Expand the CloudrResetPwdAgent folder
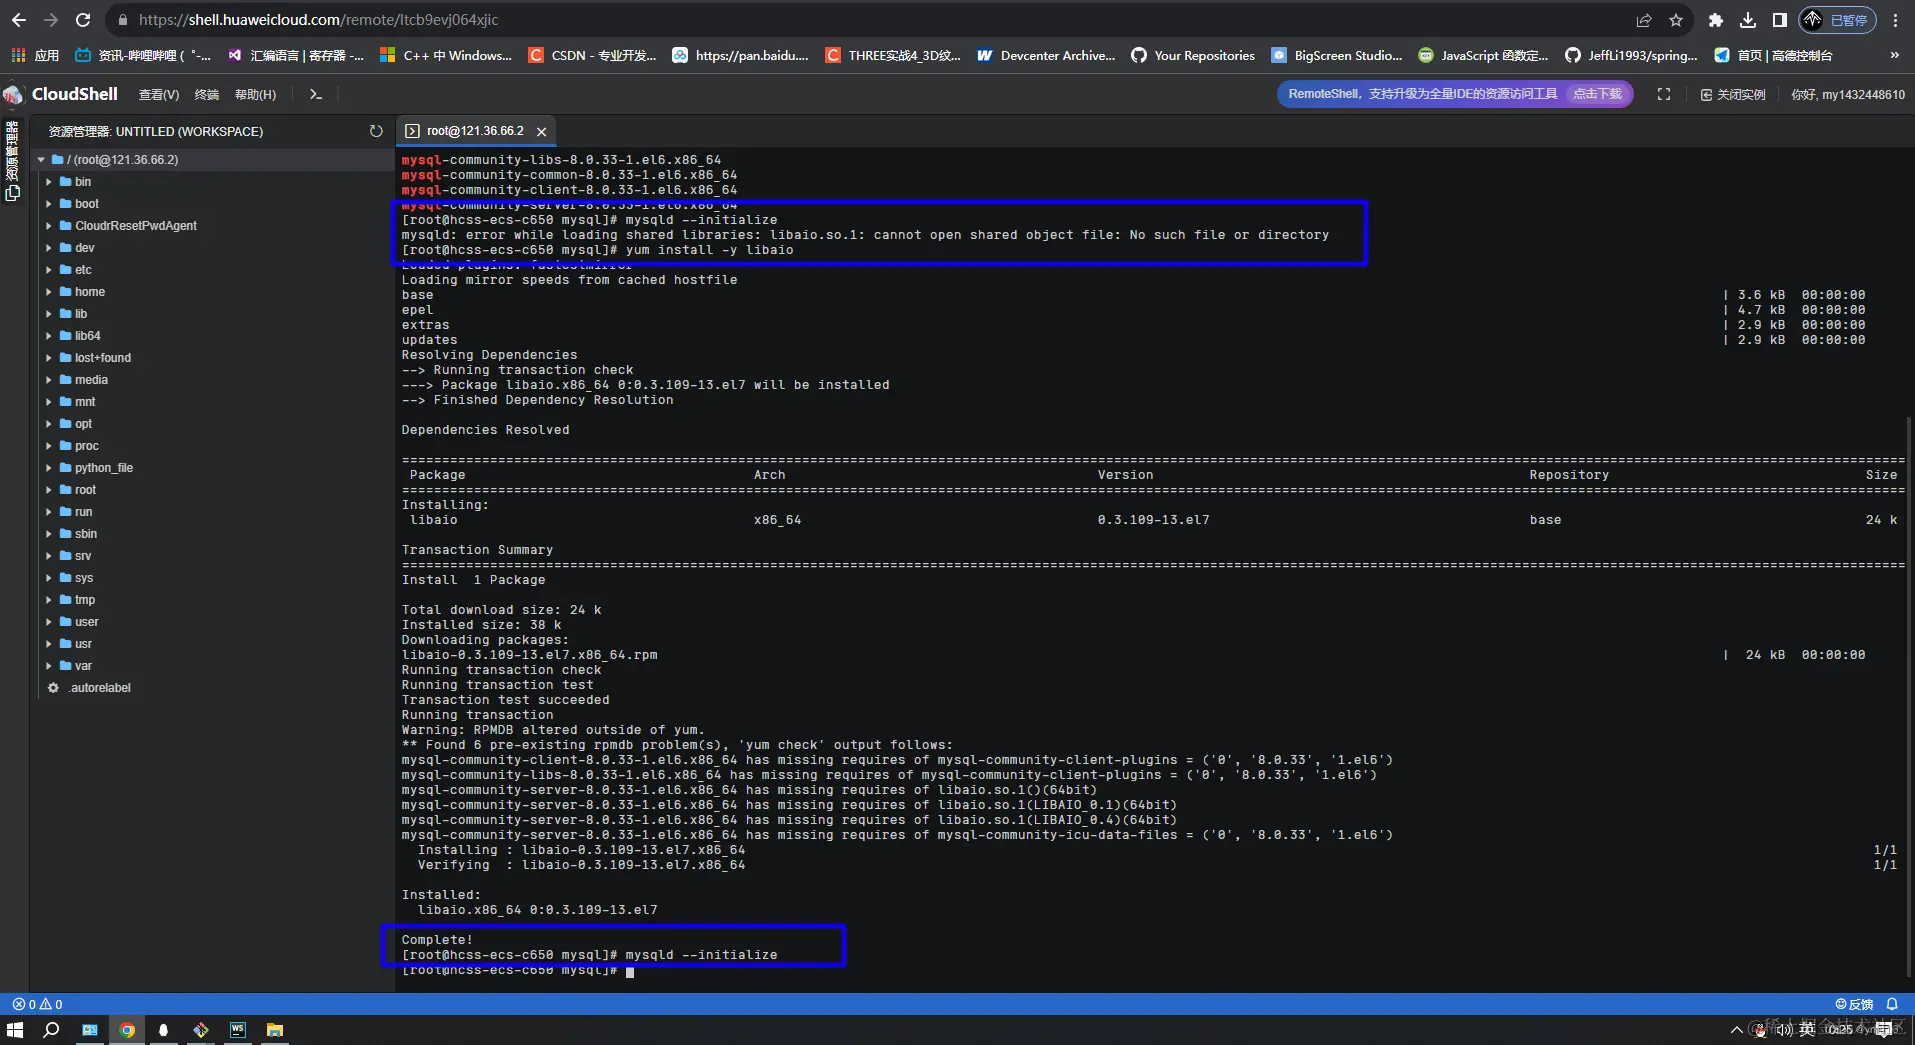This screenshot has width=1915, height=1045. [x=49, y=226]
